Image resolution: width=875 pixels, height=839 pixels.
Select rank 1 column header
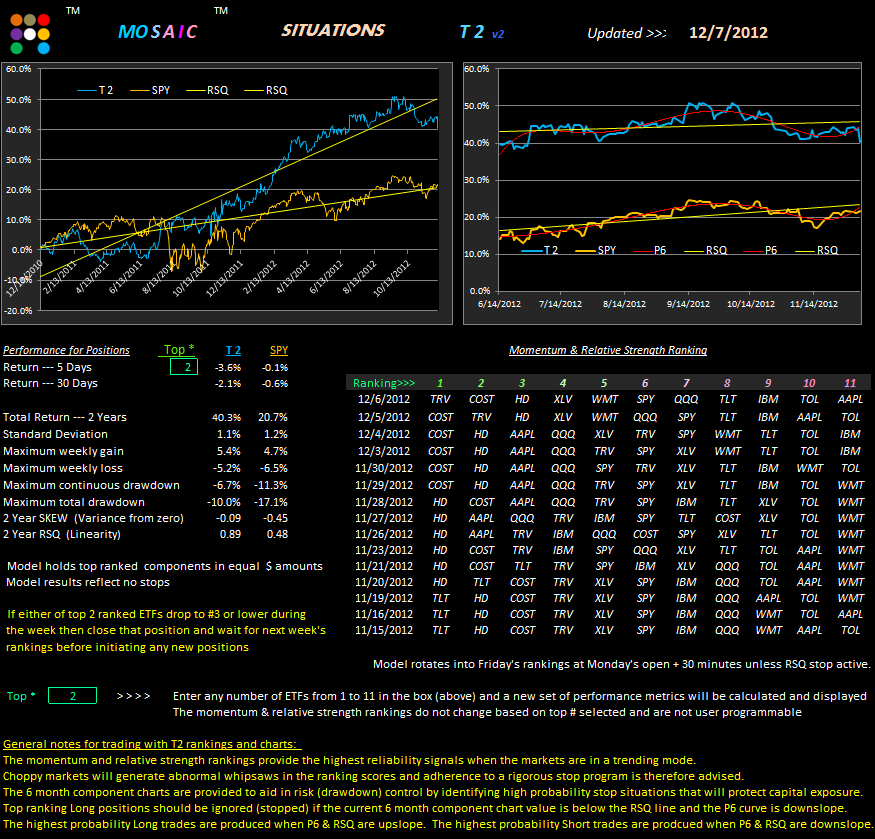click(440, 383)
